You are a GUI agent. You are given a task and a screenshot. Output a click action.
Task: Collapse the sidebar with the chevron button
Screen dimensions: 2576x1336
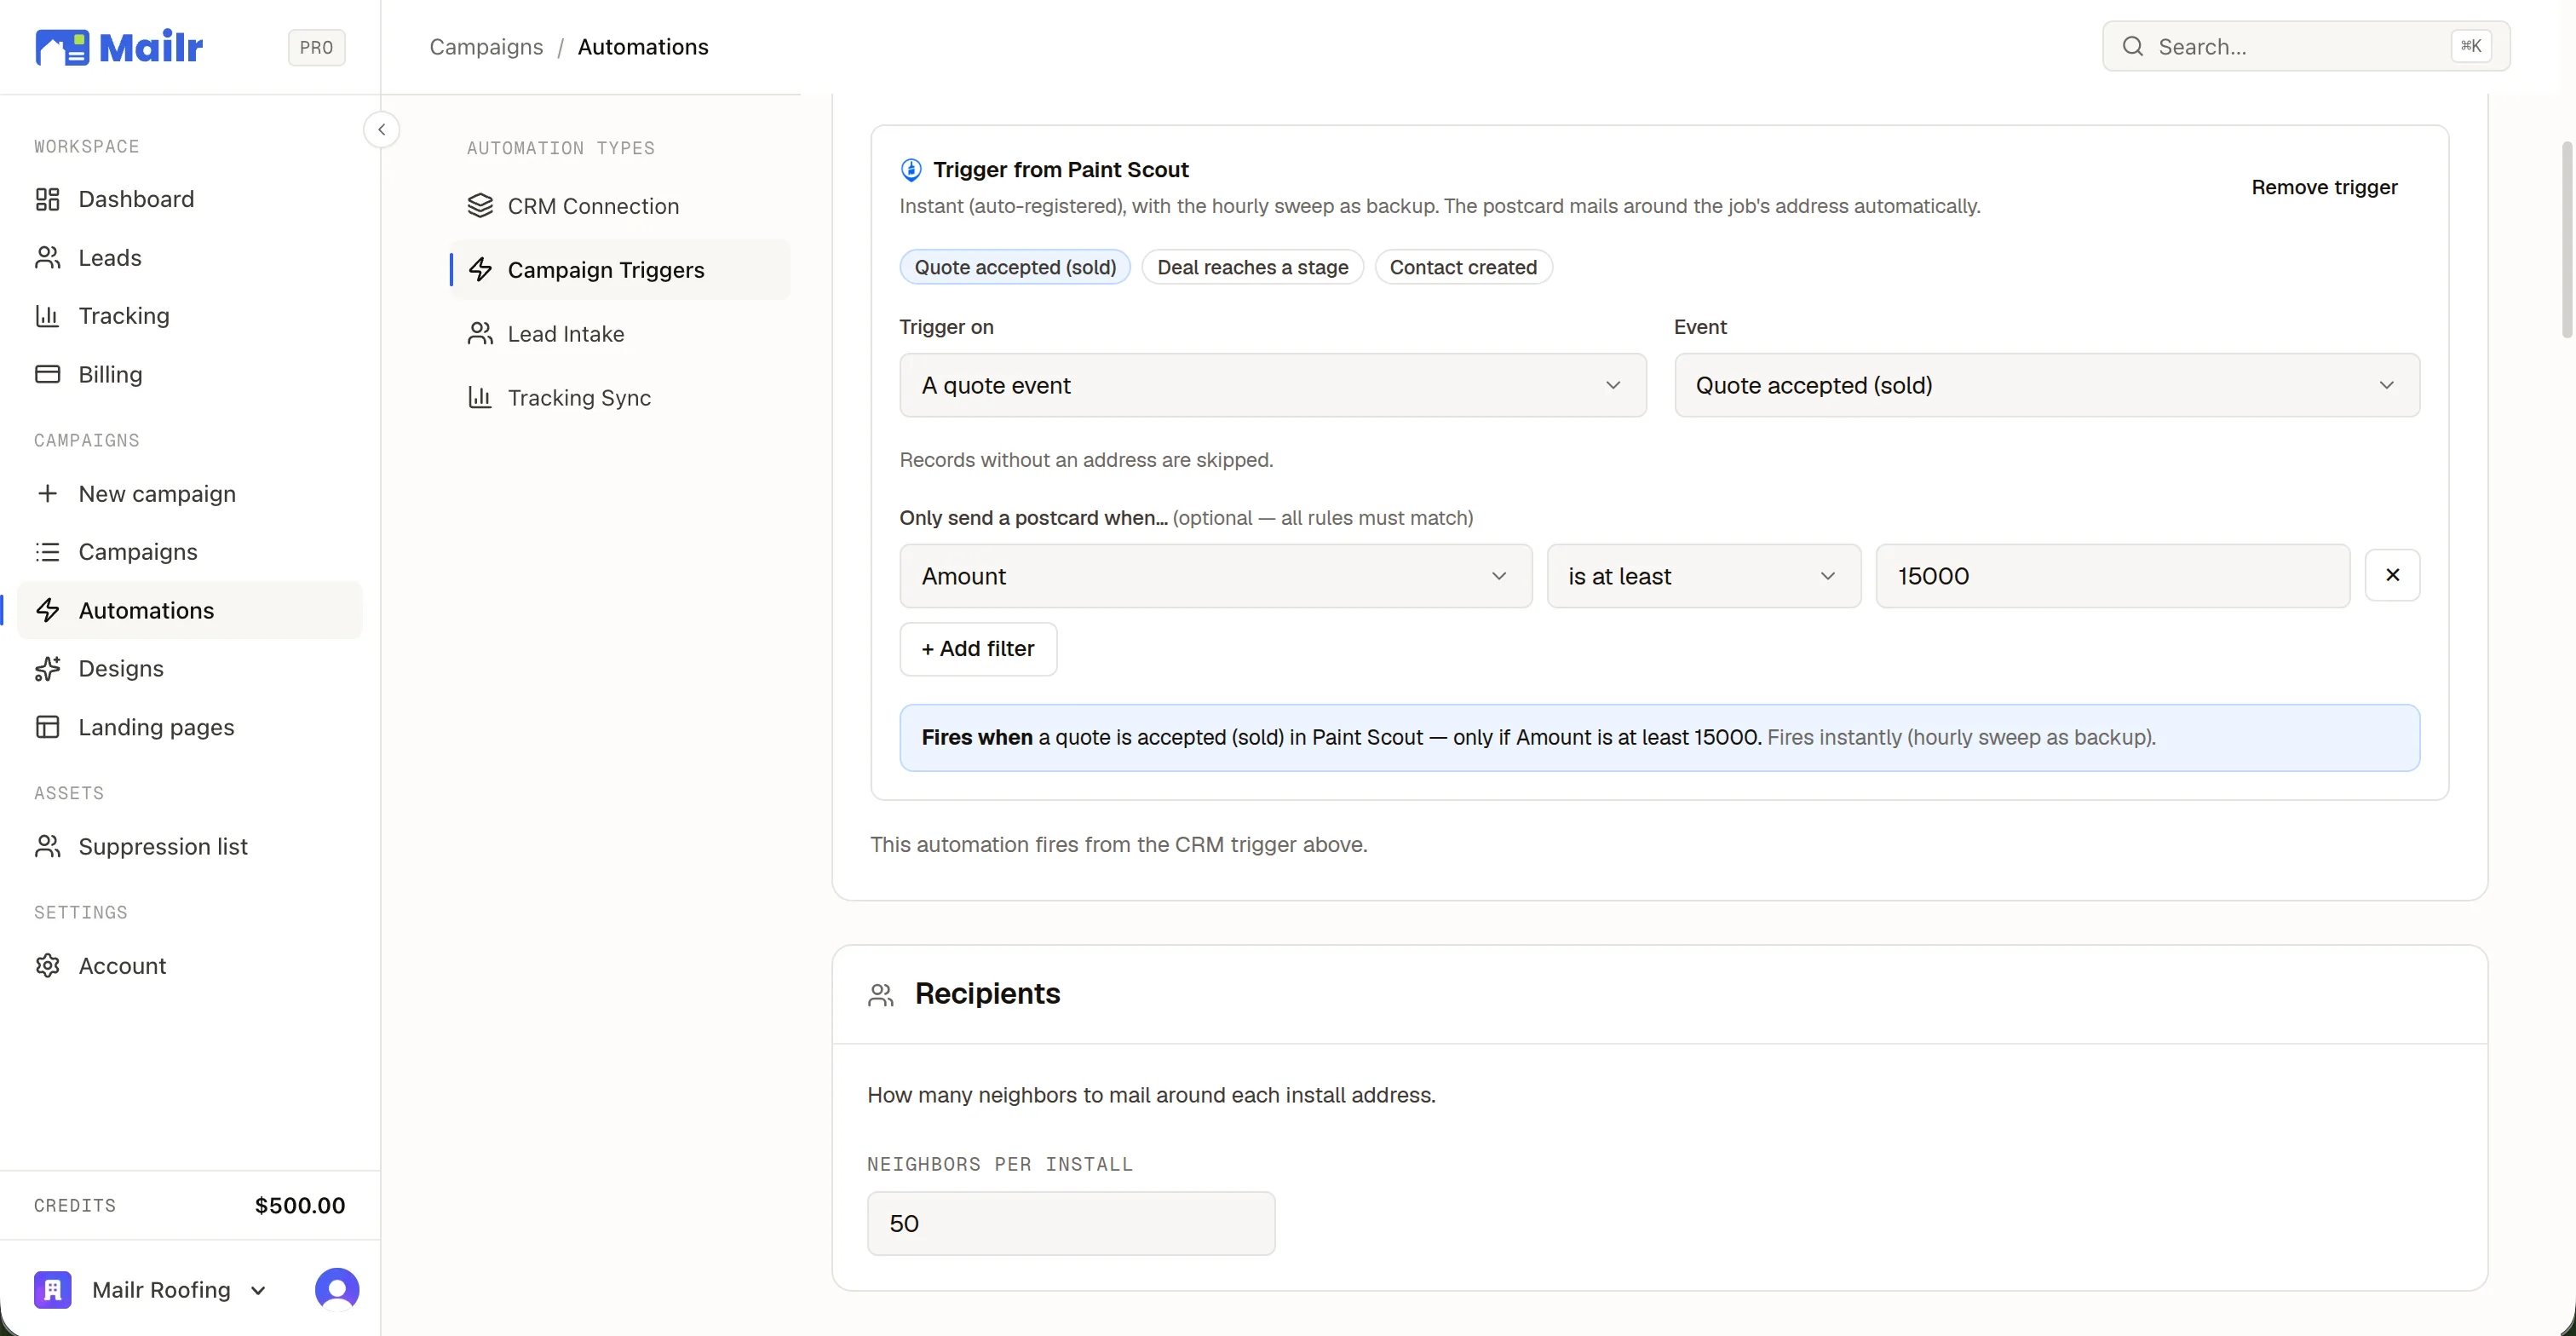pos(381,130)
